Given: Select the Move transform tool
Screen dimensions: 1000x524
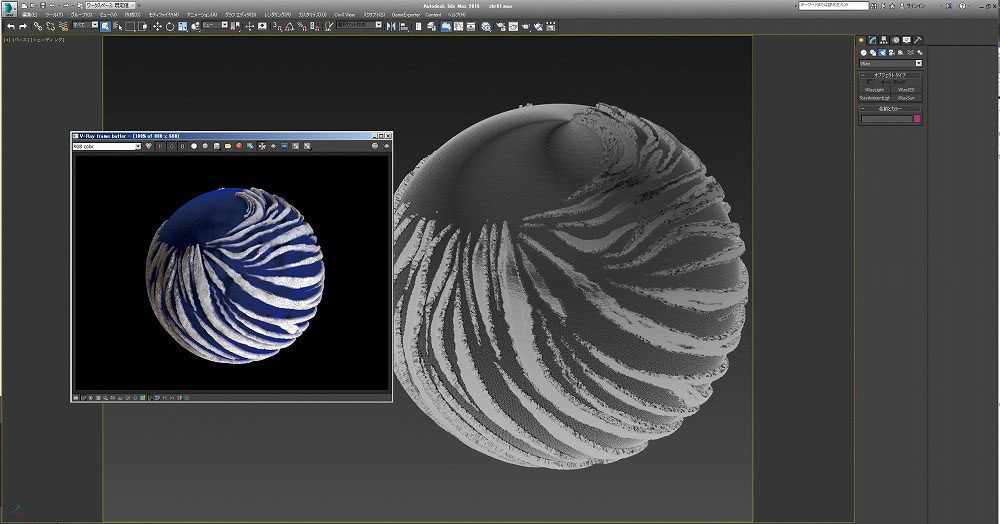Looking at the screenshot, I should pos(157,26).
